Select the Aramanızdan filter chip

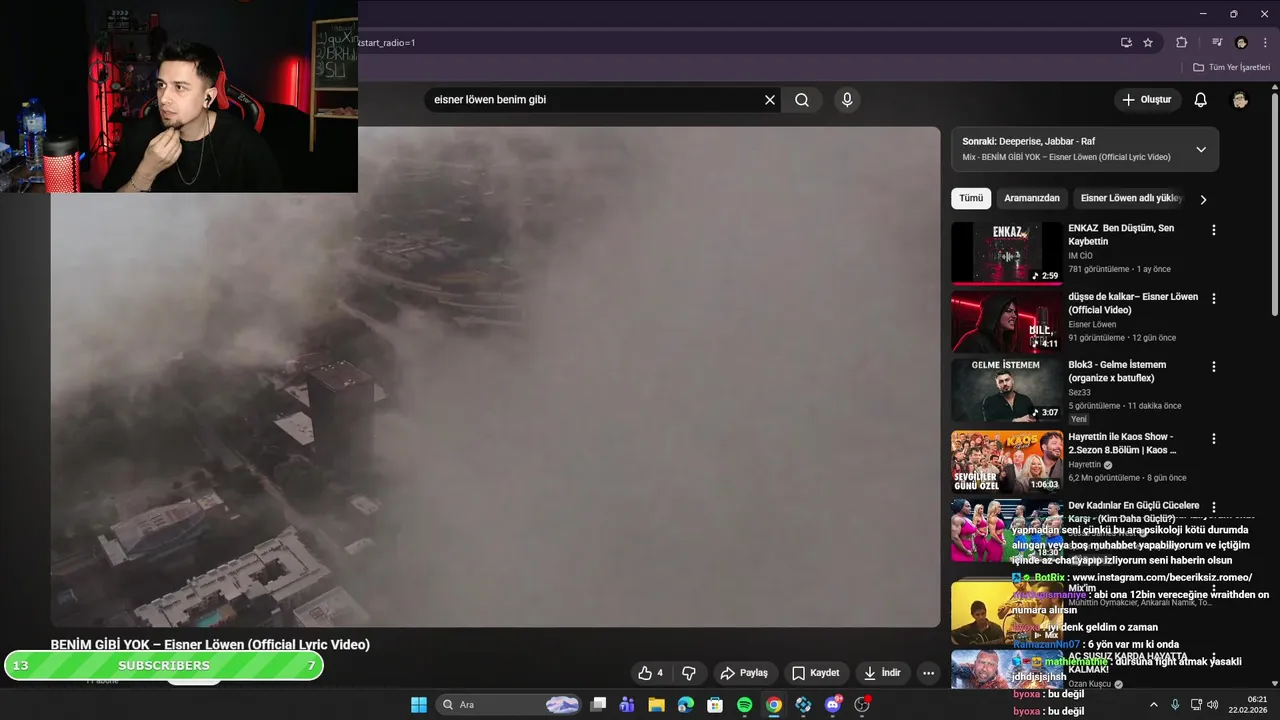1032,199
